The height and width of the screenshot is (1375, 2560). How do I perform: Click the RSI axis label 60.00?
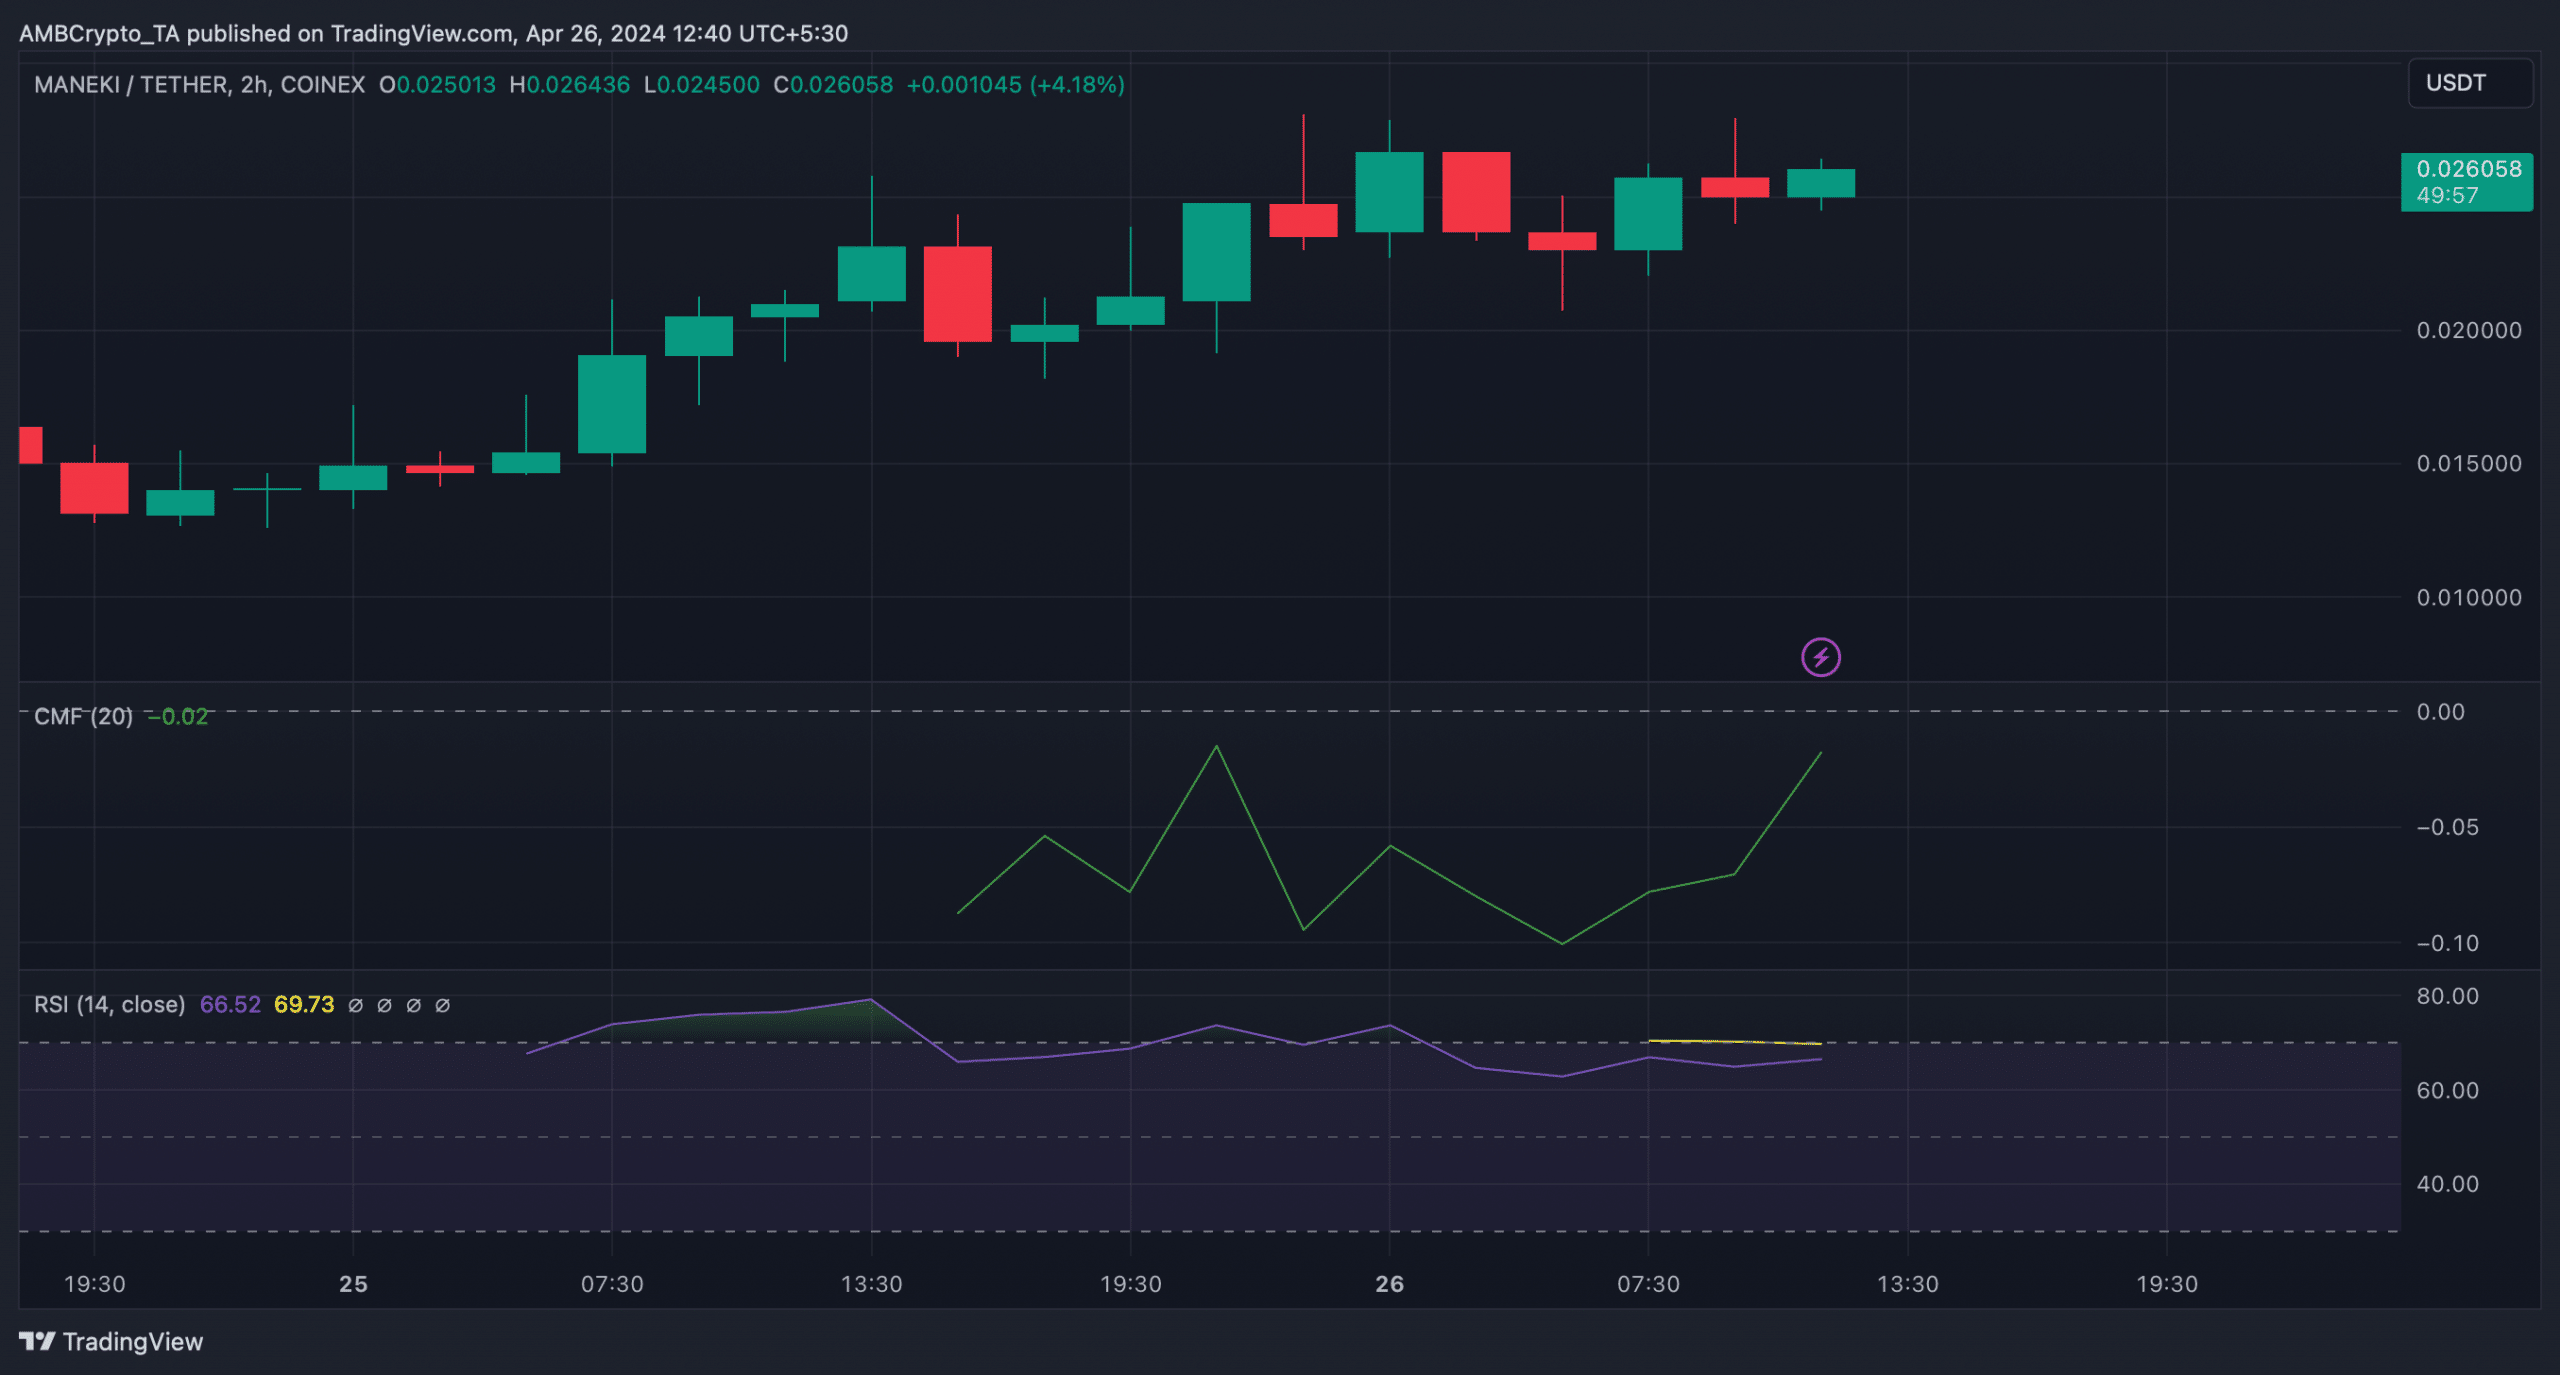(x=2448, y=1090)
